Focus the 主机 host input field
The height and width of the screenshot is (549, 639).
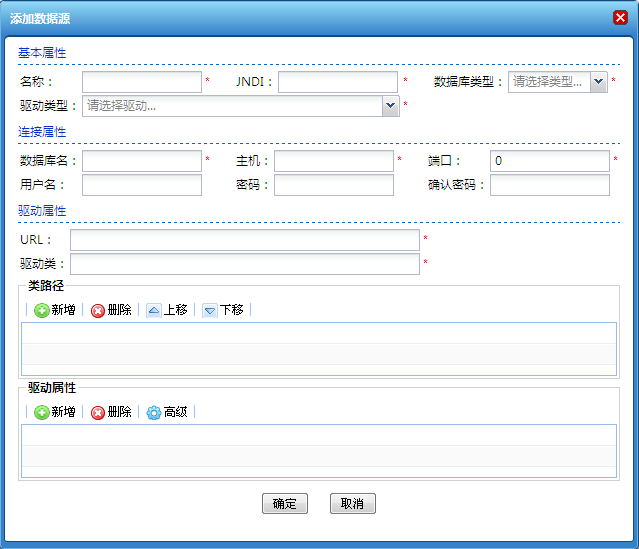[334, 161]
